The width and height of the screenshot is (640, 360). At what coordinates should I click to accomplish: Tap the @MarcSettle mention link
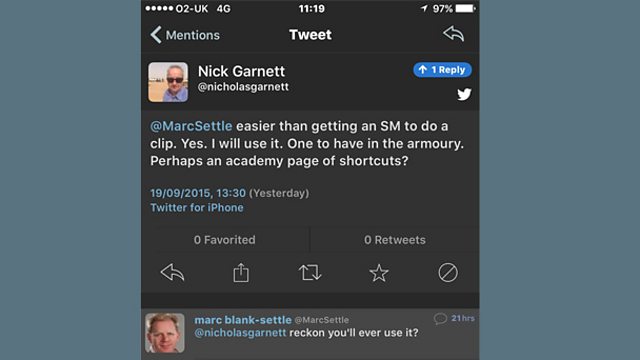(191, 126)
